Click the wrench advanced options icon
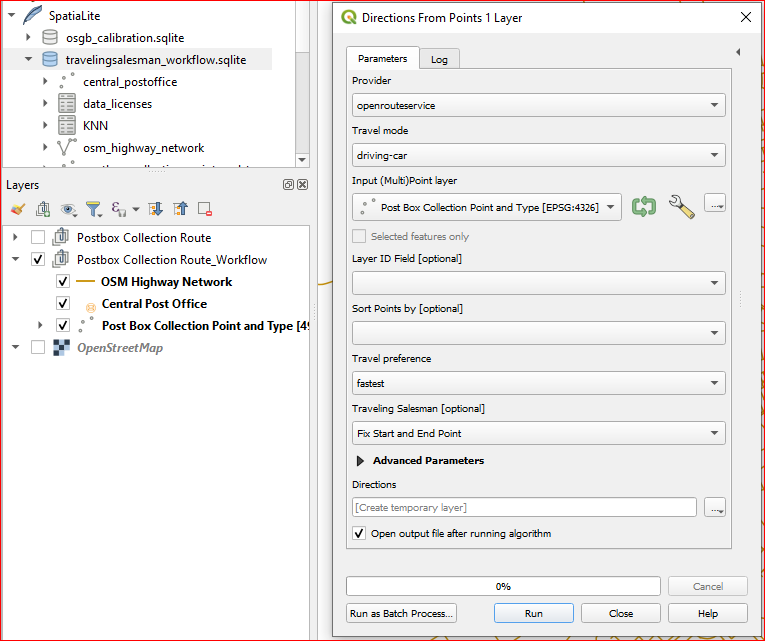The height and width of the screenshot is (641, 765). (682, 207)
